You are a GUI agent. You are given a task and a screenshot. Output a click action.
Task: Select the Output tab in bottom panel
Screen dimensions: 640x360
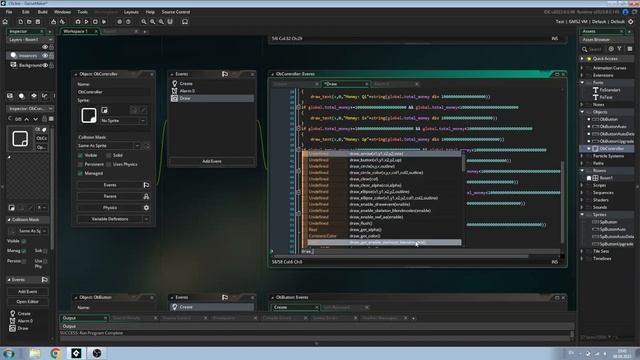pyautogui.click(x=69, y=318)
